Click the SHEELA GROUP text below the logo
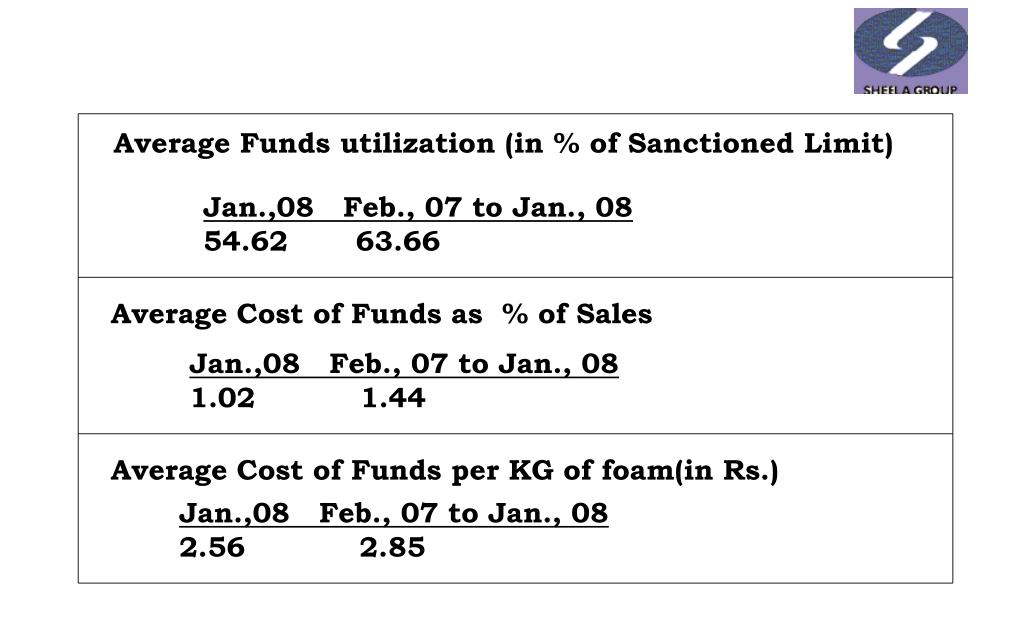The width and height of the screenshot is (1024, 640). tap(910, 89)
